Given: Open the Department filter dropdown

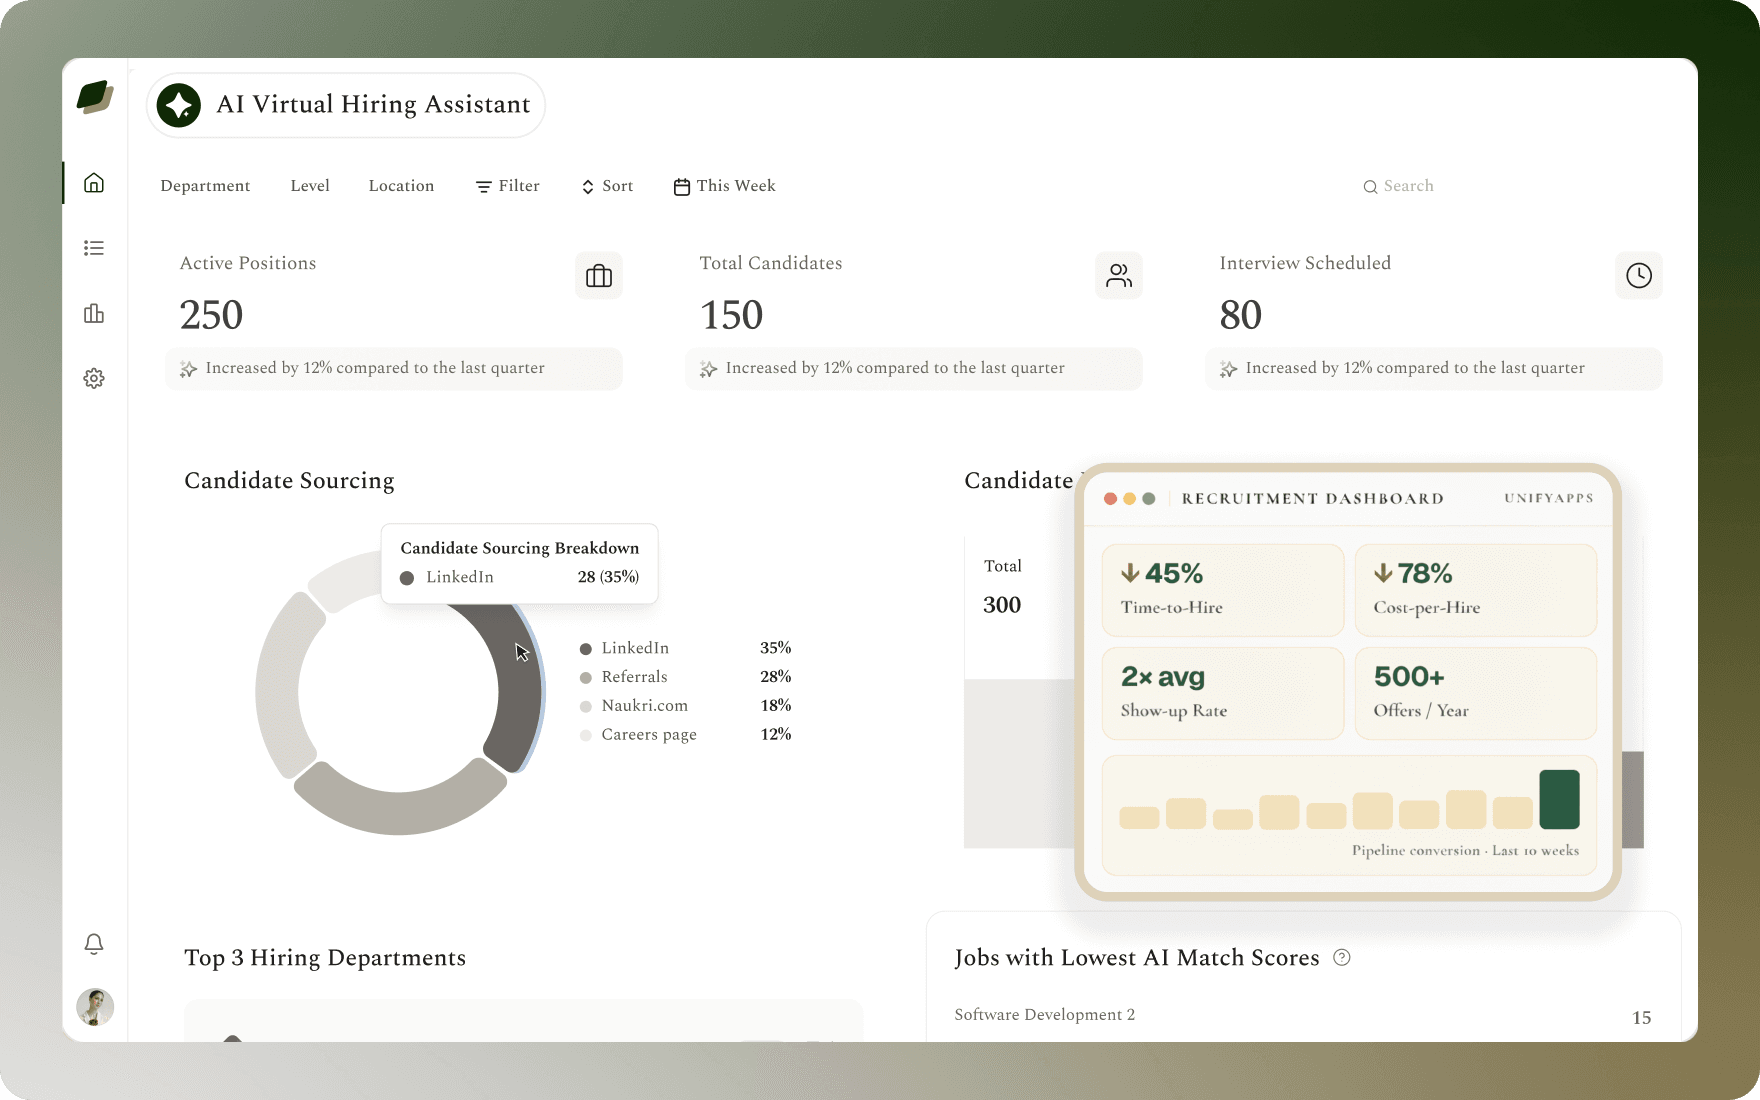Looking at the screenshot, I should 205,186.
